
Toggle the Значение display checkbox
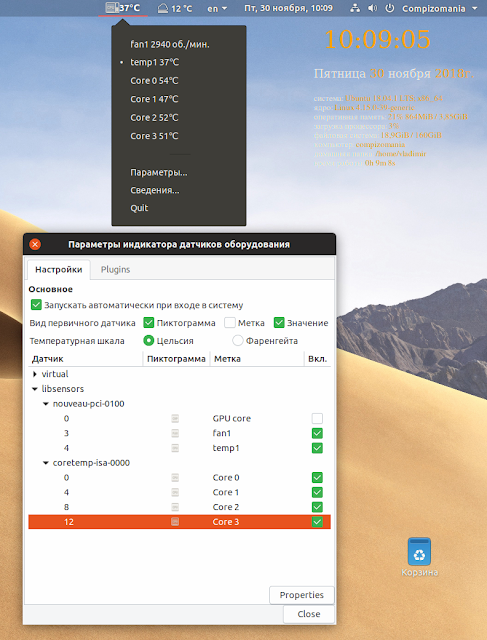click(279, 323)
